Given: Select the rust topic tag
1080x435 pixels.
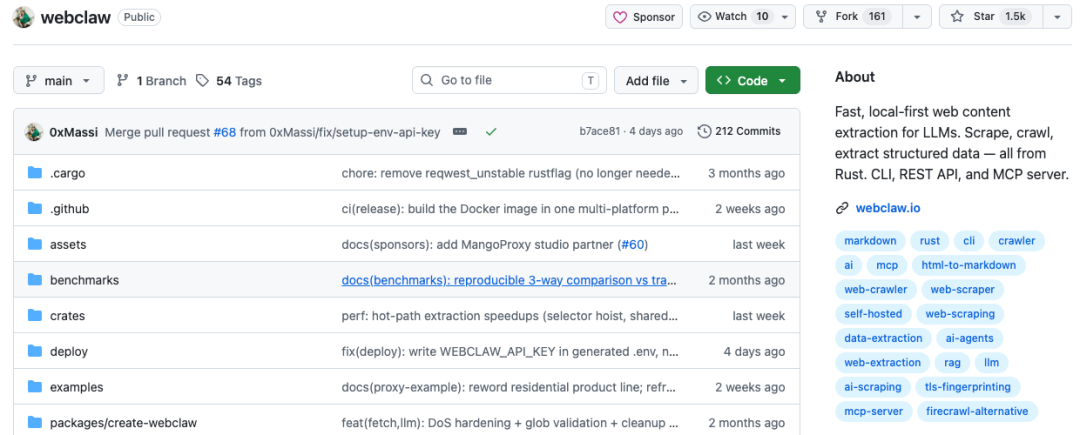Looking at the screenshot, I should pyautogui.click(x=929, y=241).
